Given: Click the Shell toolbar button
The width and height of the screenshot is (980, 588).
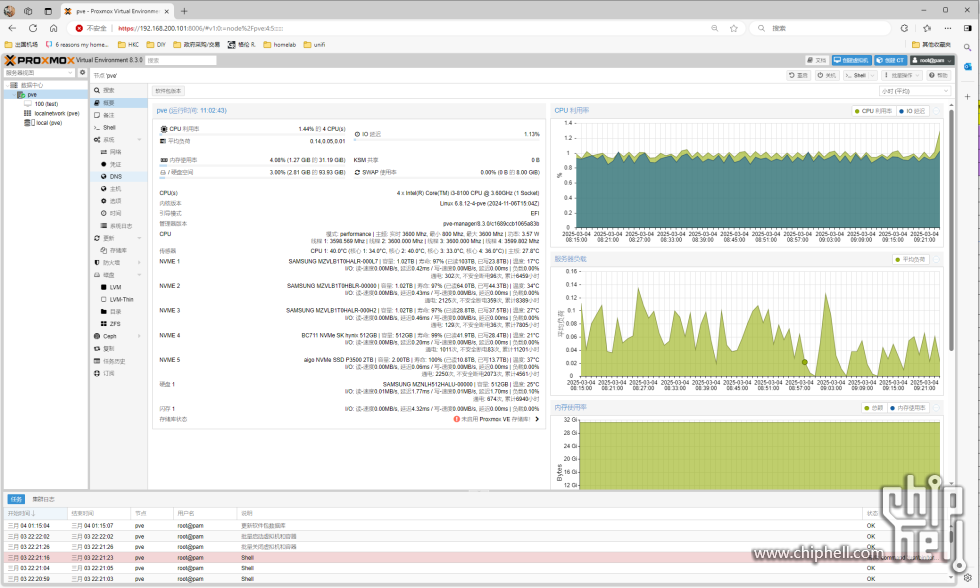Looking at the screenshot, I should coord(856,75).
